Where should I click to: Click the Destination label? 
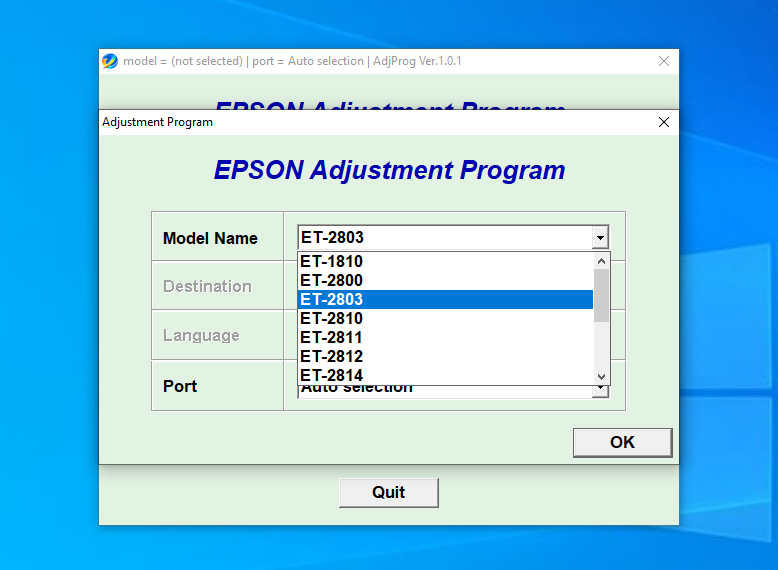click(x=207, y=286)
